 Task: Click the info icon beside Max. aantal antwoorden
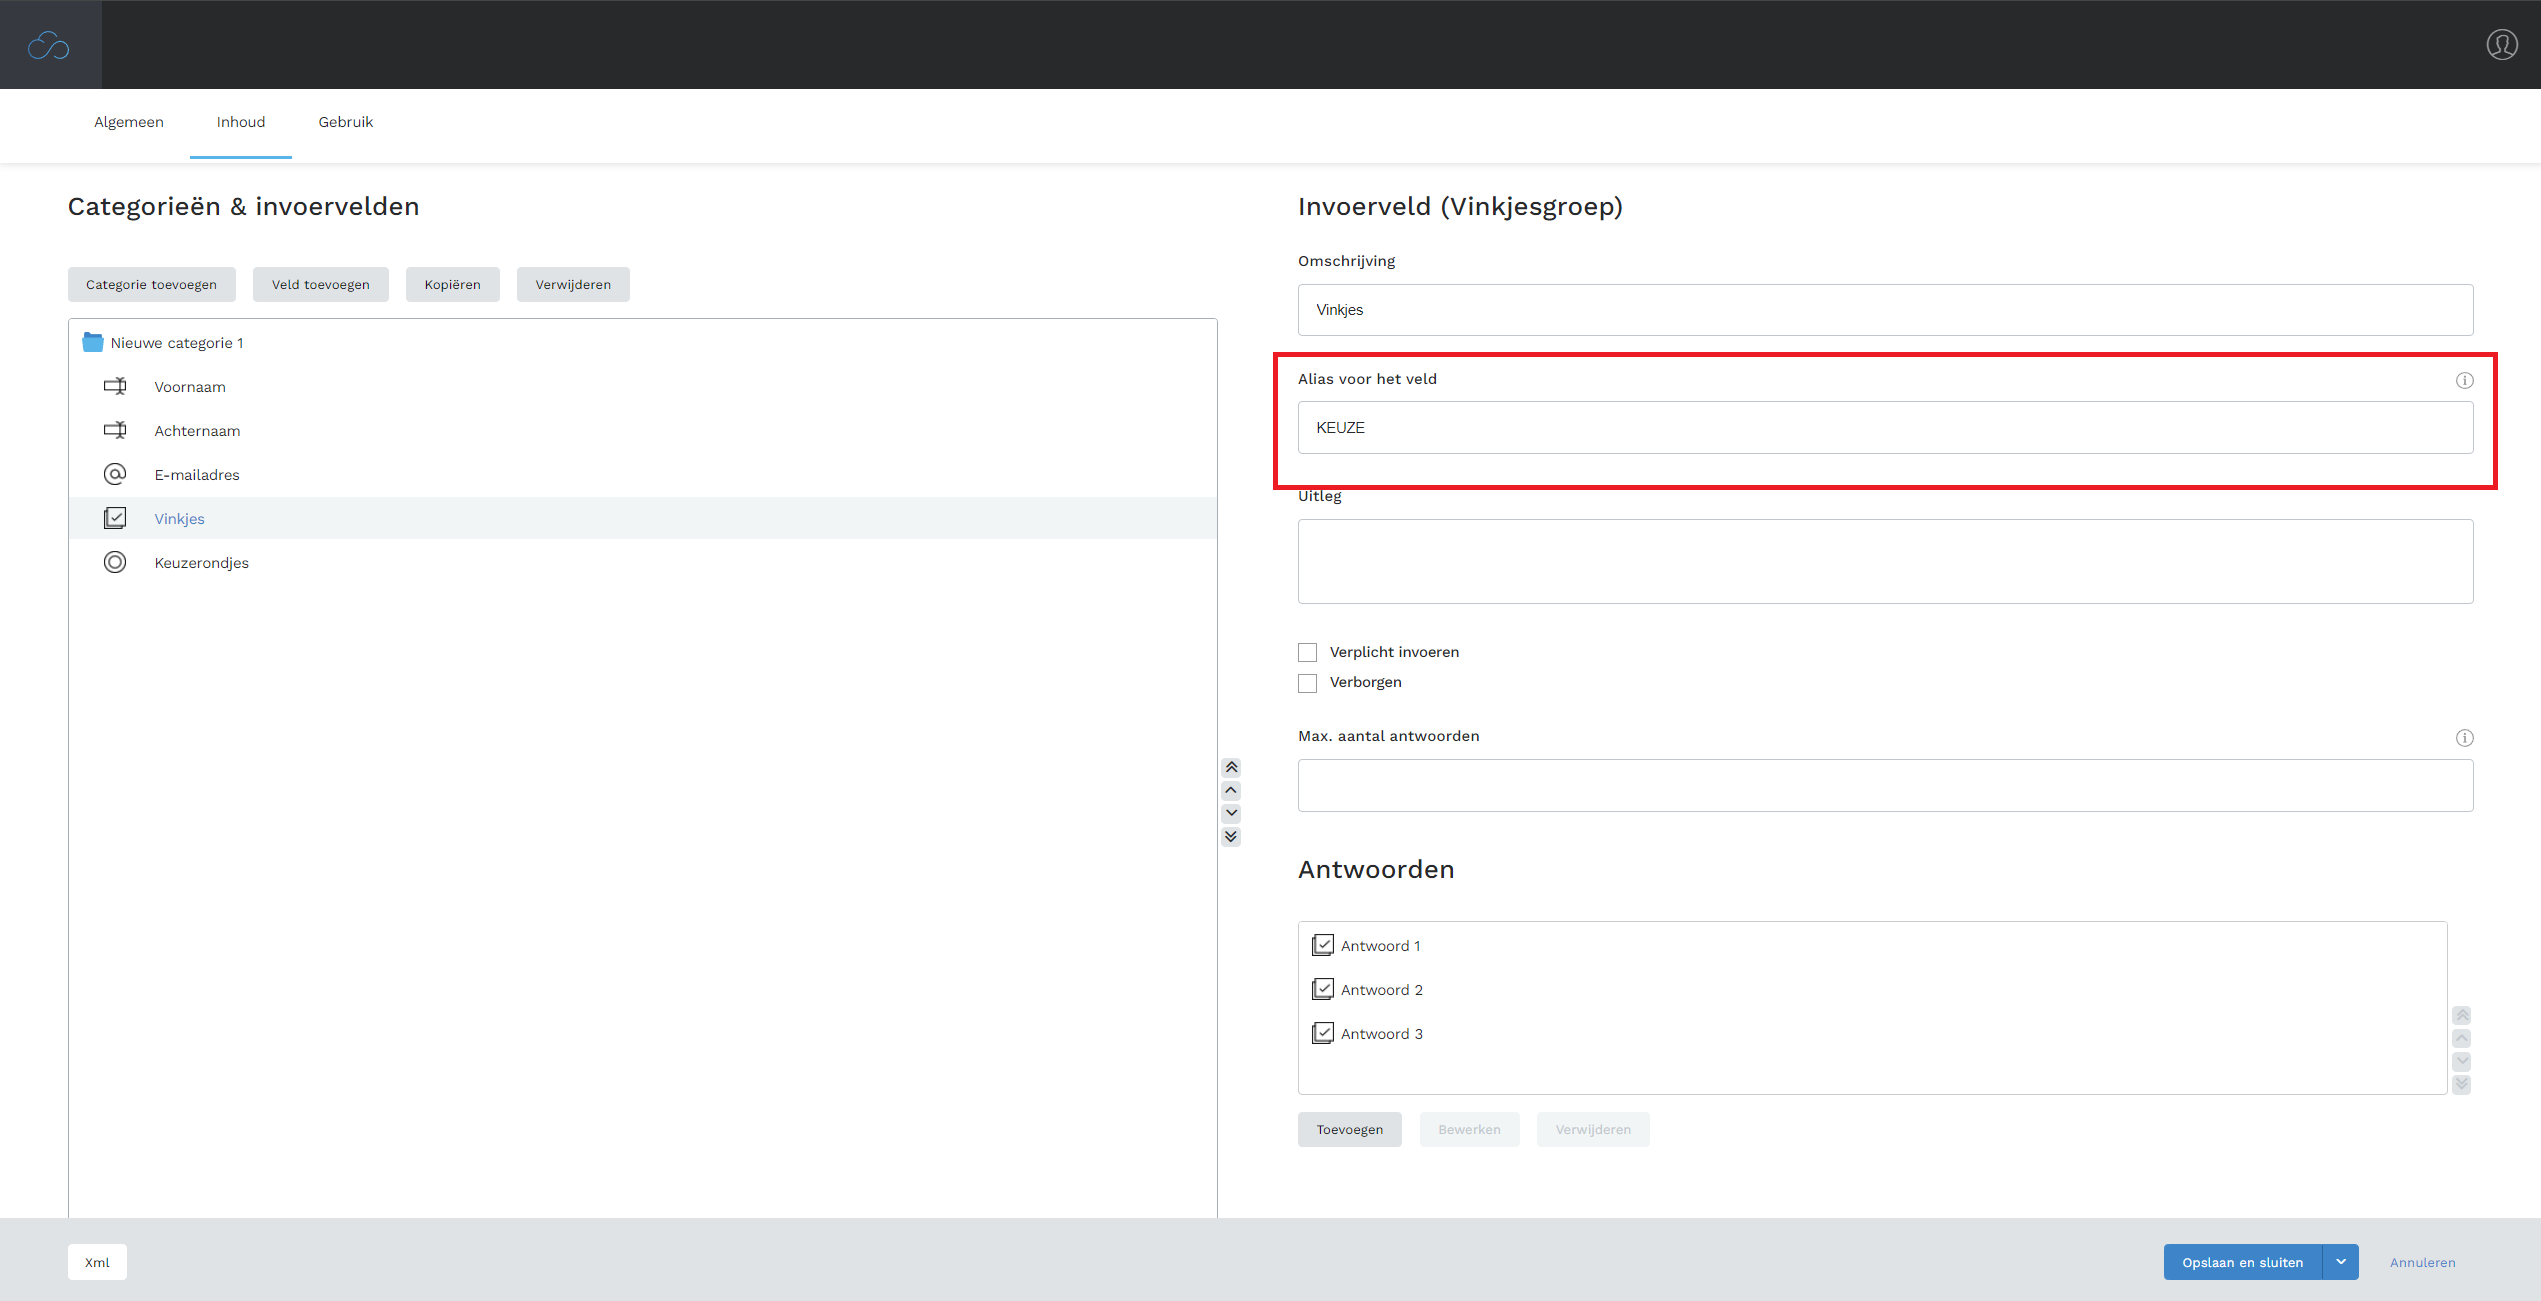point(2464,738)
